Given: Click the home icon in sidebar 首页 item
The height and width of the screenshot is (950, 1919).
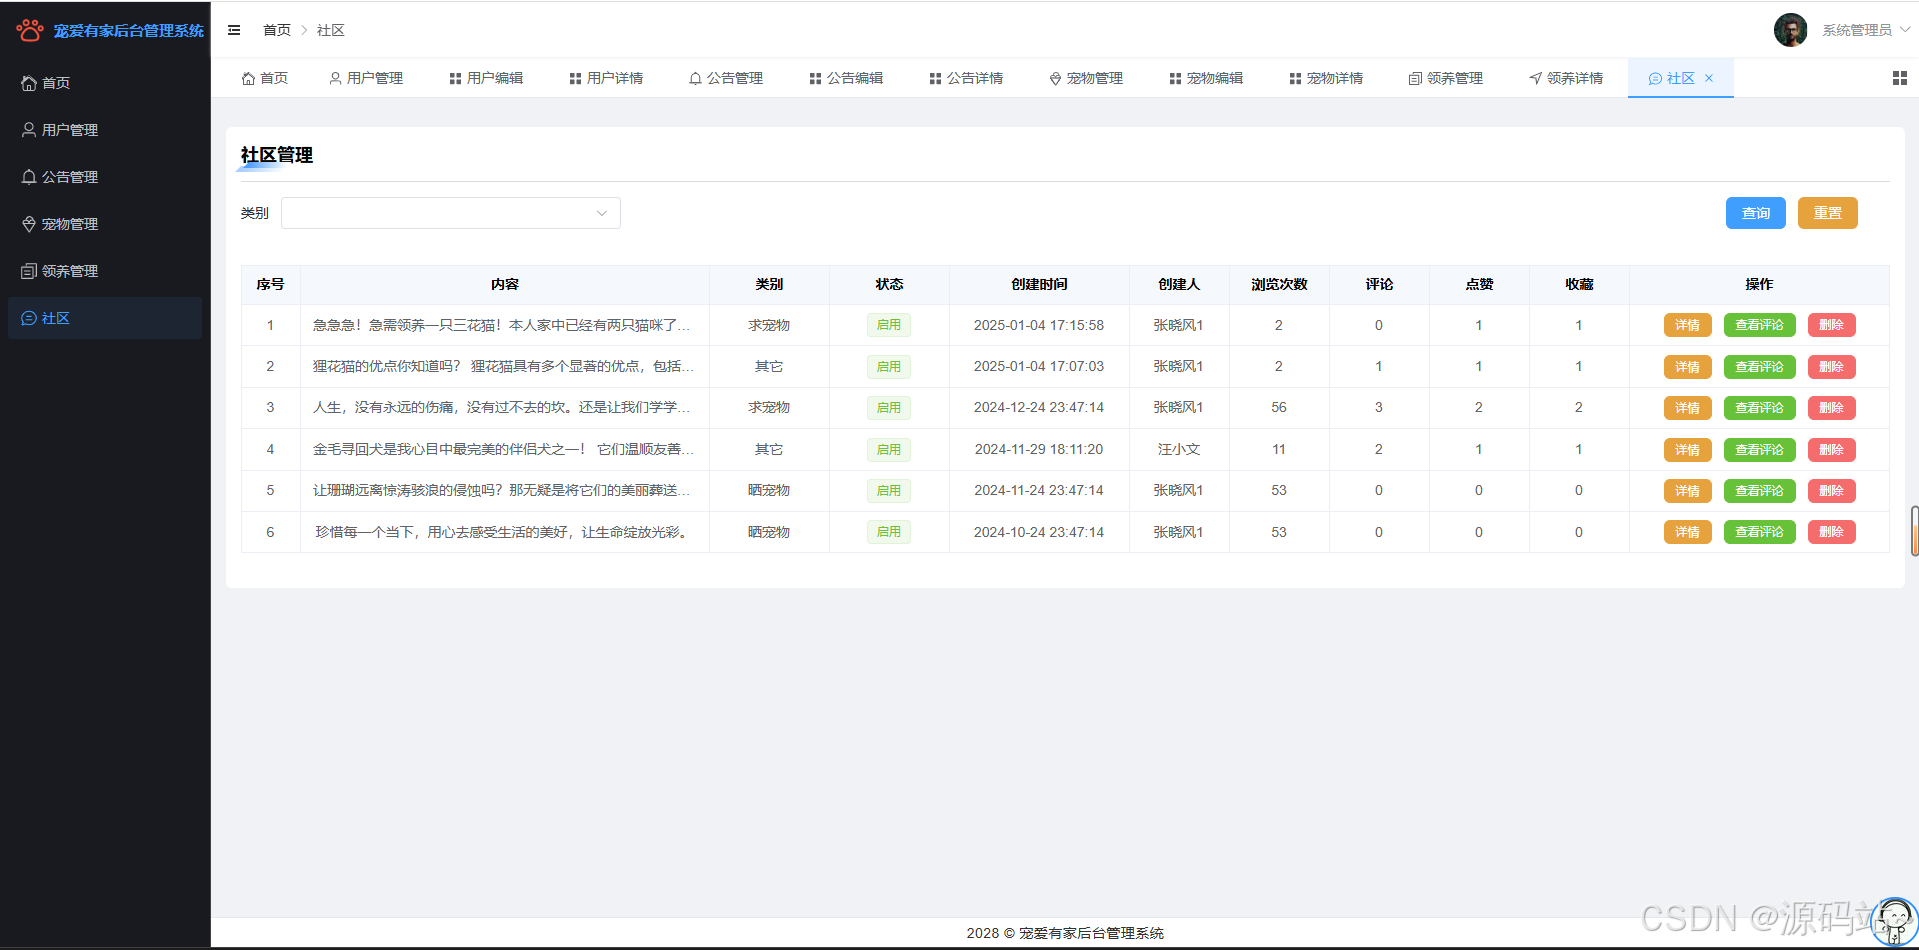Looking at the screenshot, I should click(x=29, y=83).
